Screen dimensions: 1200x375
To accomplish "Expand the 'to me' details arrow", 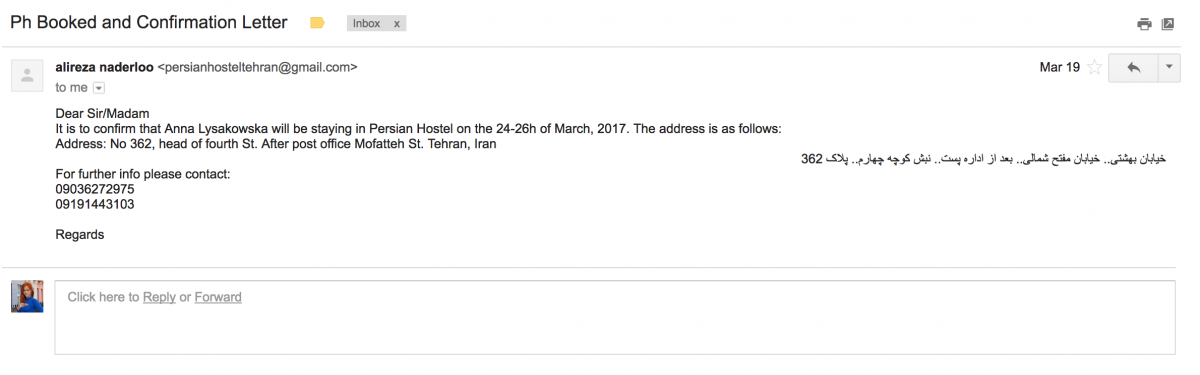I will tap(98, 88).
